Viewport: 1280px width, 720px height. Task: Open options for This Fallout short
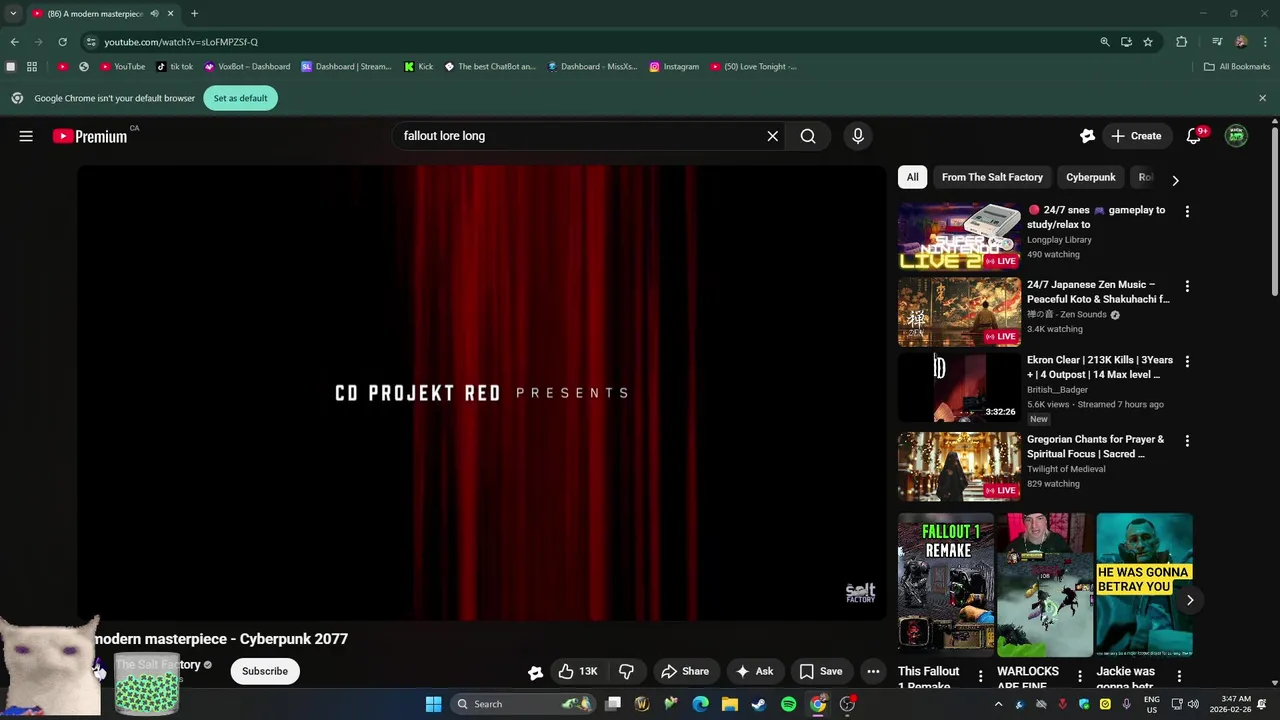coord(980,677)
